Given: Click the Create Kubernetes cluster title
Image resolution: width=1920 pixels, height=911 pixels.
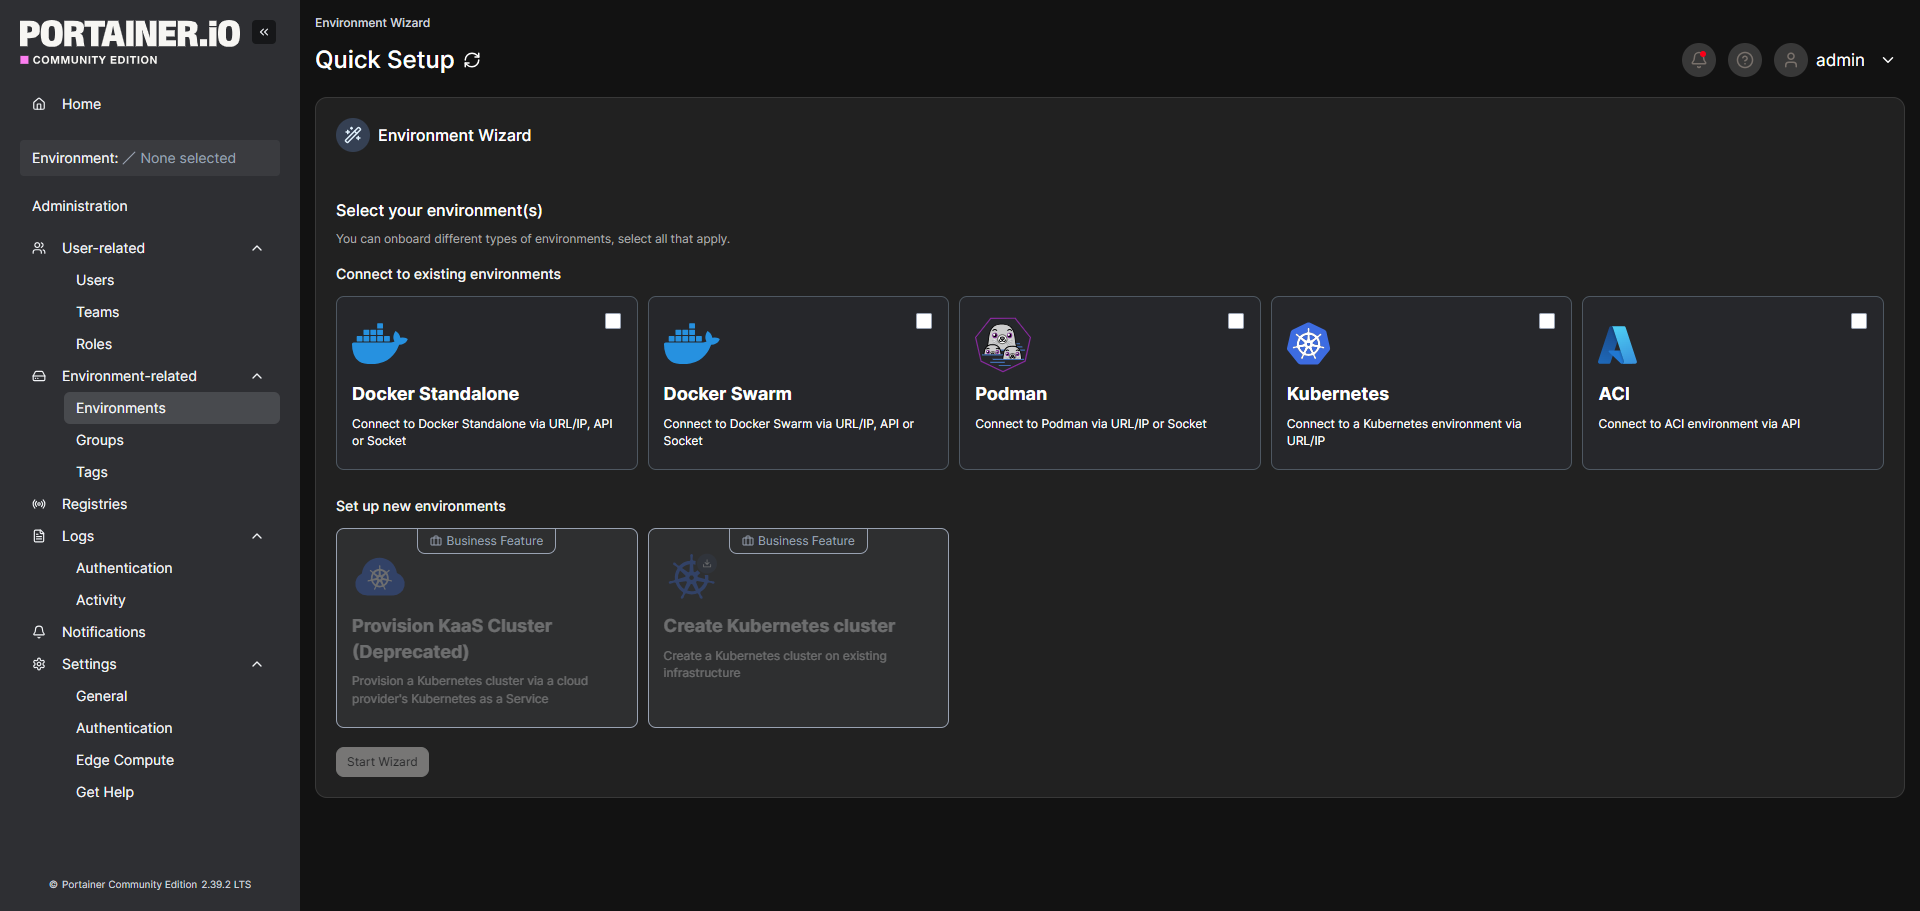Looking at the screenshot, I should tap(779, 626).
